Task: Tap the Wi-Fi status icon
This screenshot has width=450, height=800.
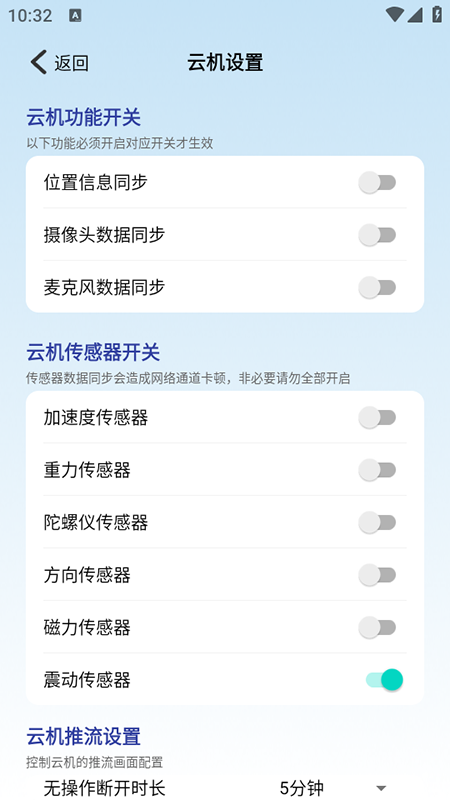Action: click(x=394, y=15)
